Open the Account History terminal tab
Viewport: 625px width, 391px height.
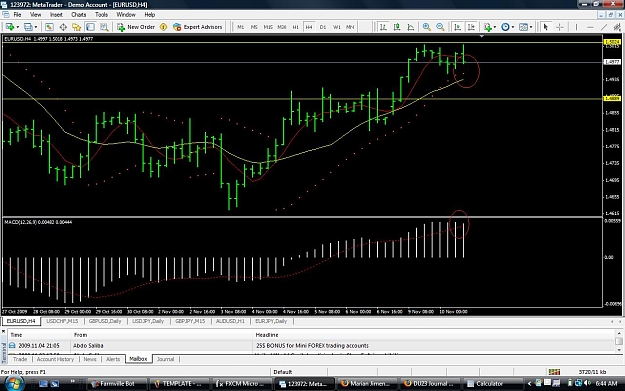click(55, 359)
